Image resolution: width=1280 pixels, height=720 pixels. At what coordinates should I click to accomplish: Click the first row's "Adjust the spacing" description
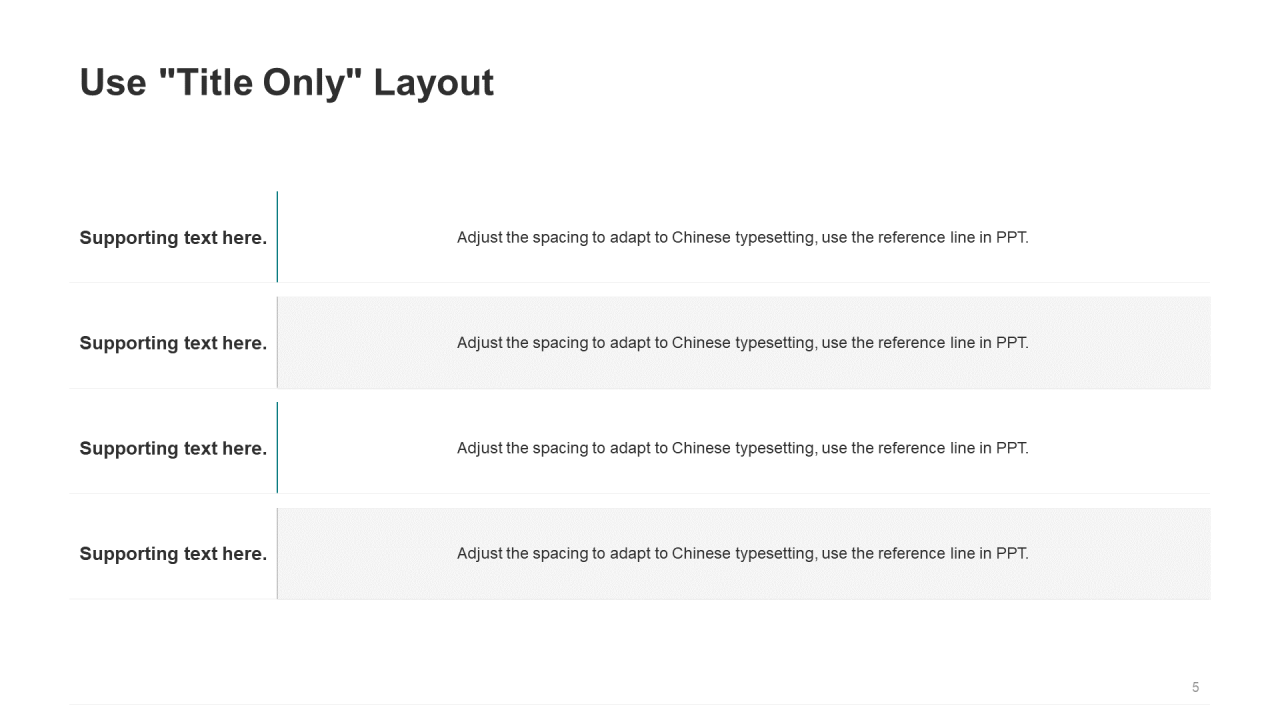coord(742,238)
